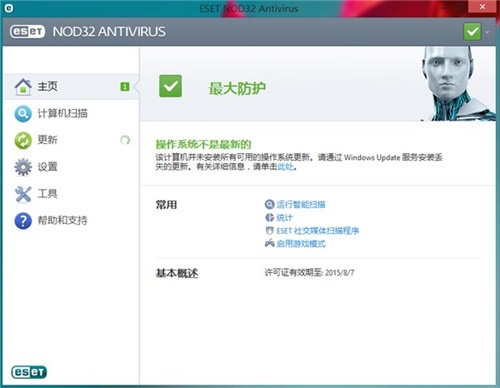Click the NOD32 ANTIVIRUS header title
The image size is (500, 388).
(x=109, y=32)
